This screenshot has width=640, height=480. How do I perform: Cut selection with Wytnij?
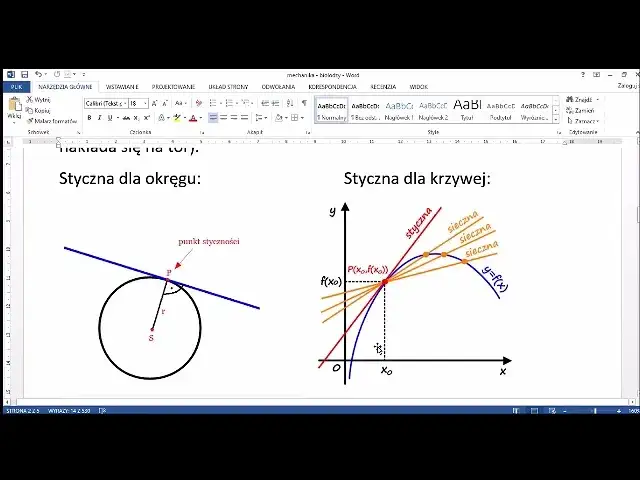pyautogui.click(x=39, y=100)
